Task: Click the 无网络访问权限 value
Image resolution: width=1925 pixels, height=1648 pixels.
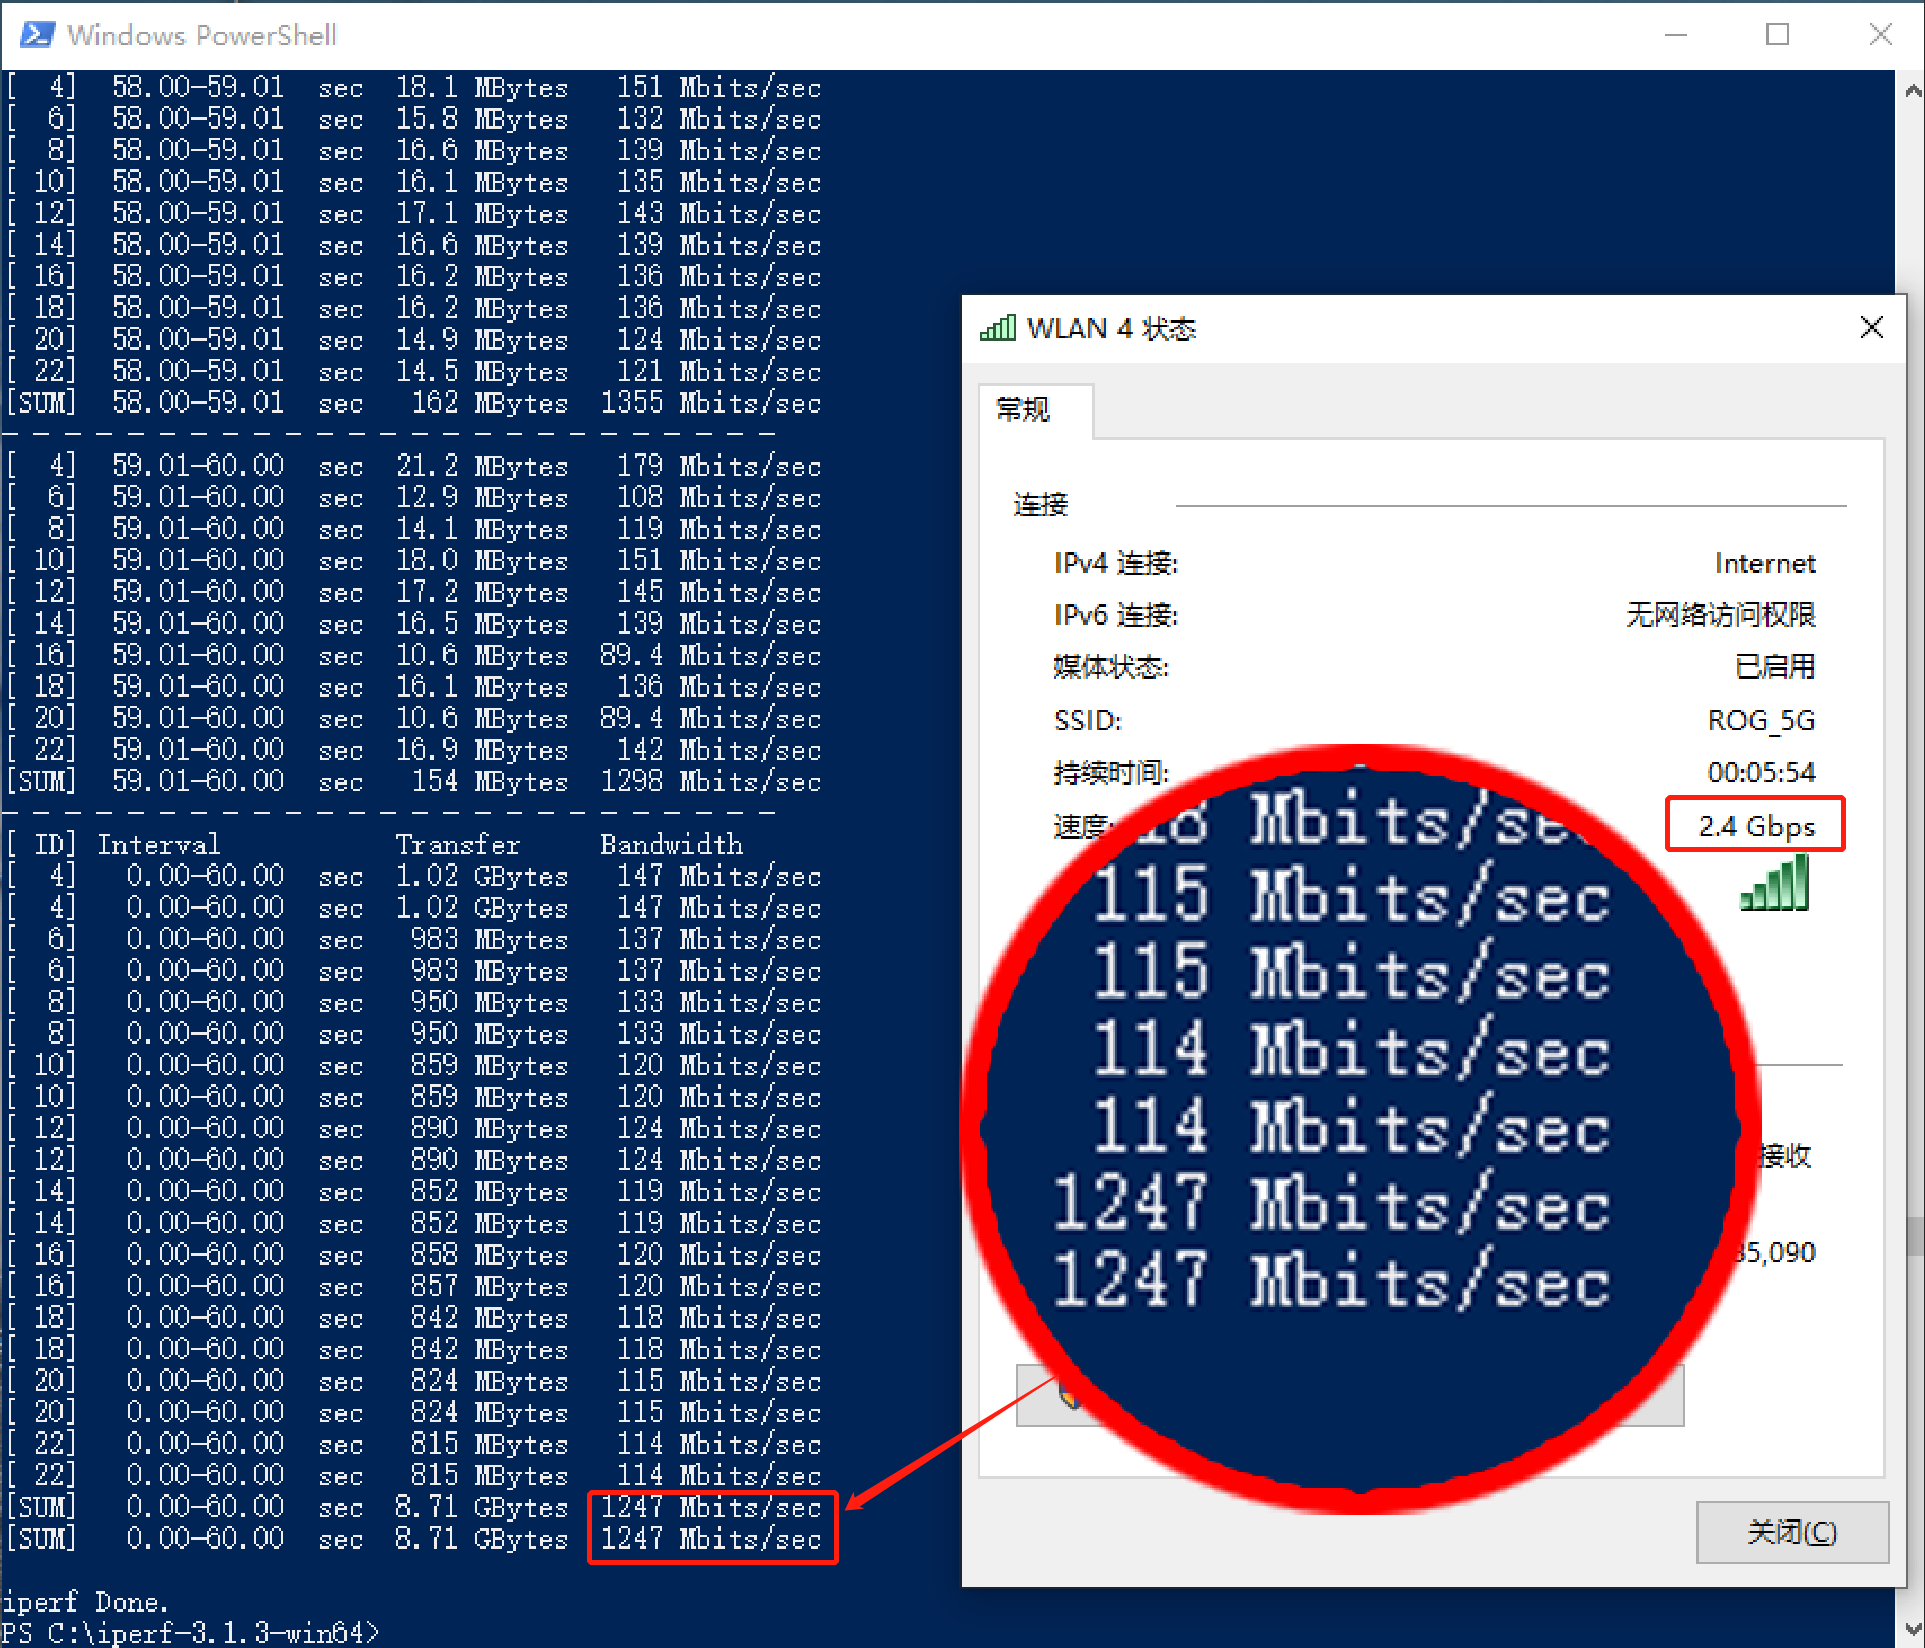Action: click(1720, 615)
